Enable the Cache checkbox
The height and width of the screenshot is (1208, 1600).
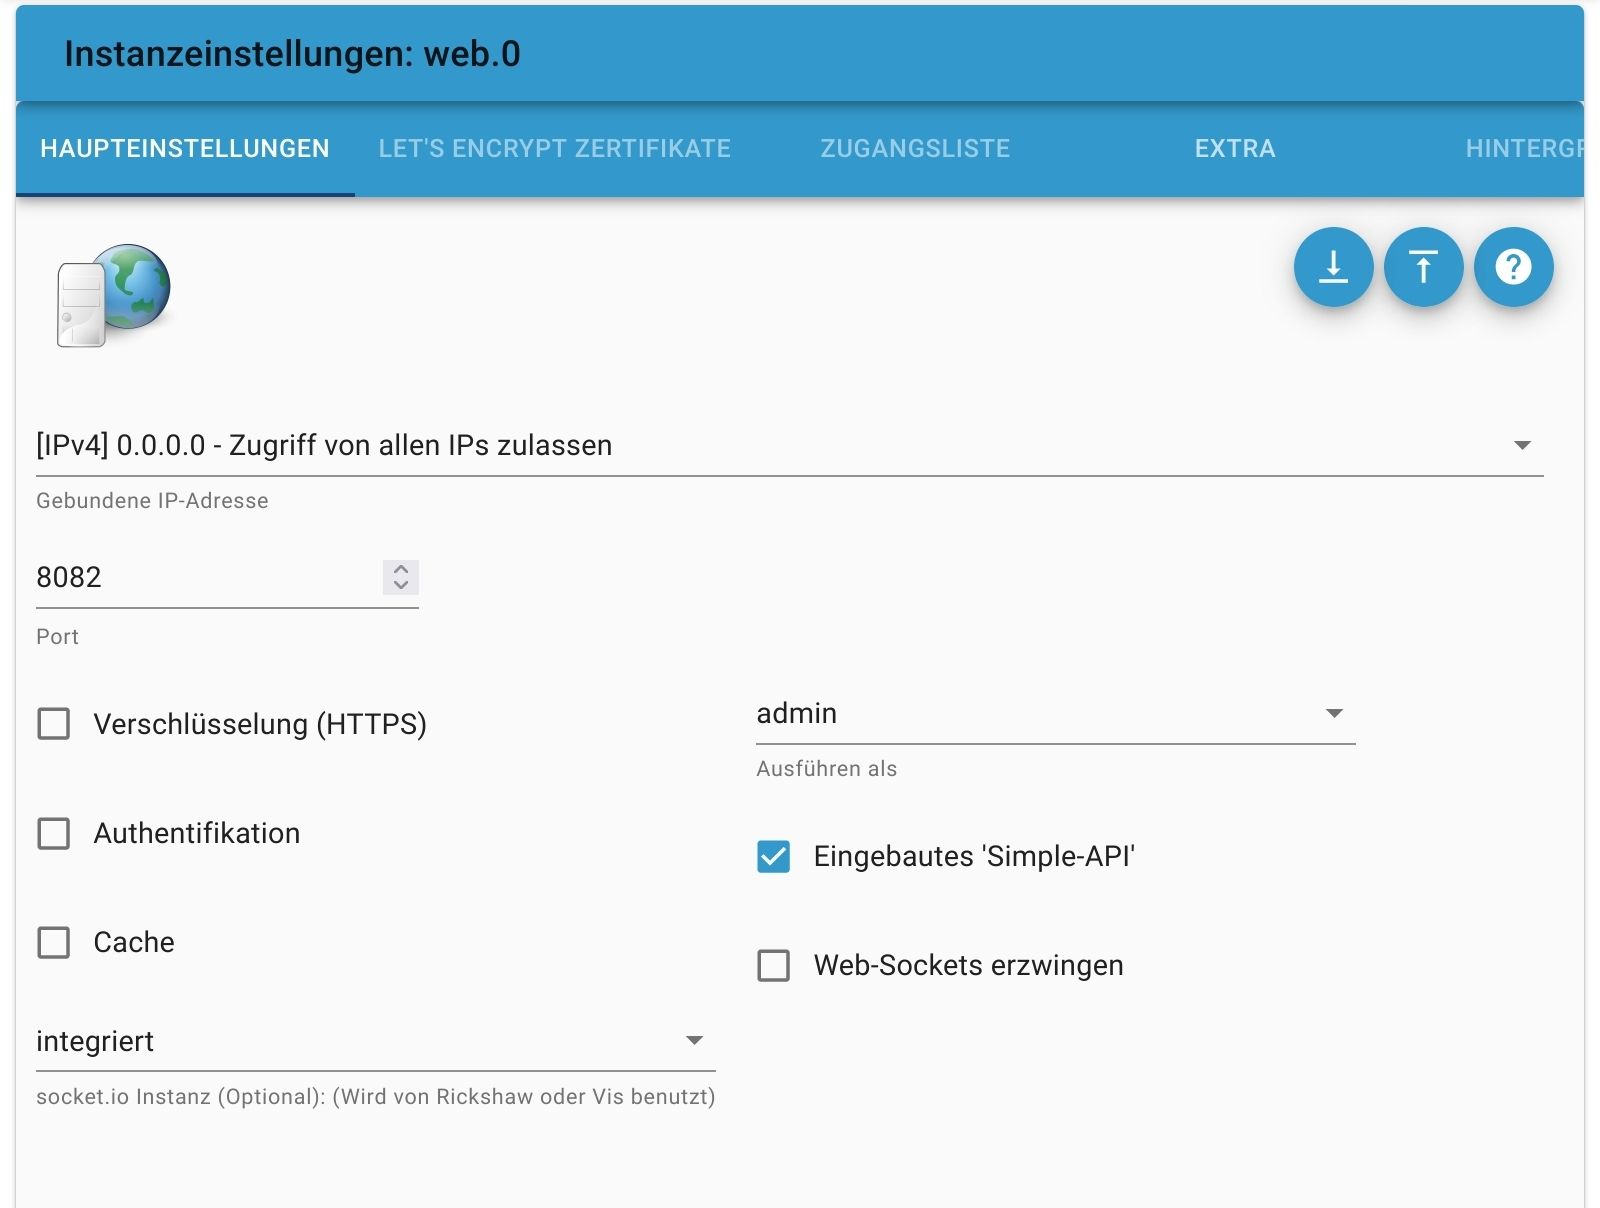pos(54,942)
